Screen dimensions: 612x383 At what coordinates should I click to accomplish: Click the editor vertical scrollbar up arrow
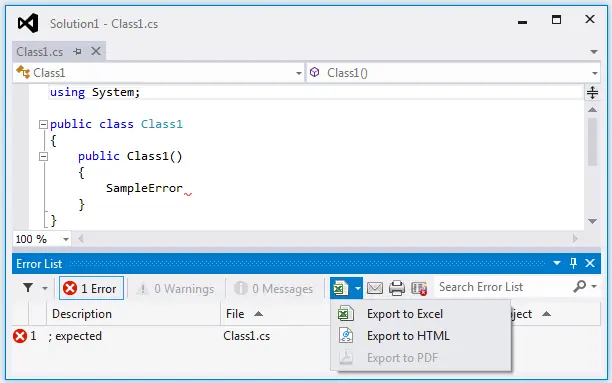click(x=592, y=110)
